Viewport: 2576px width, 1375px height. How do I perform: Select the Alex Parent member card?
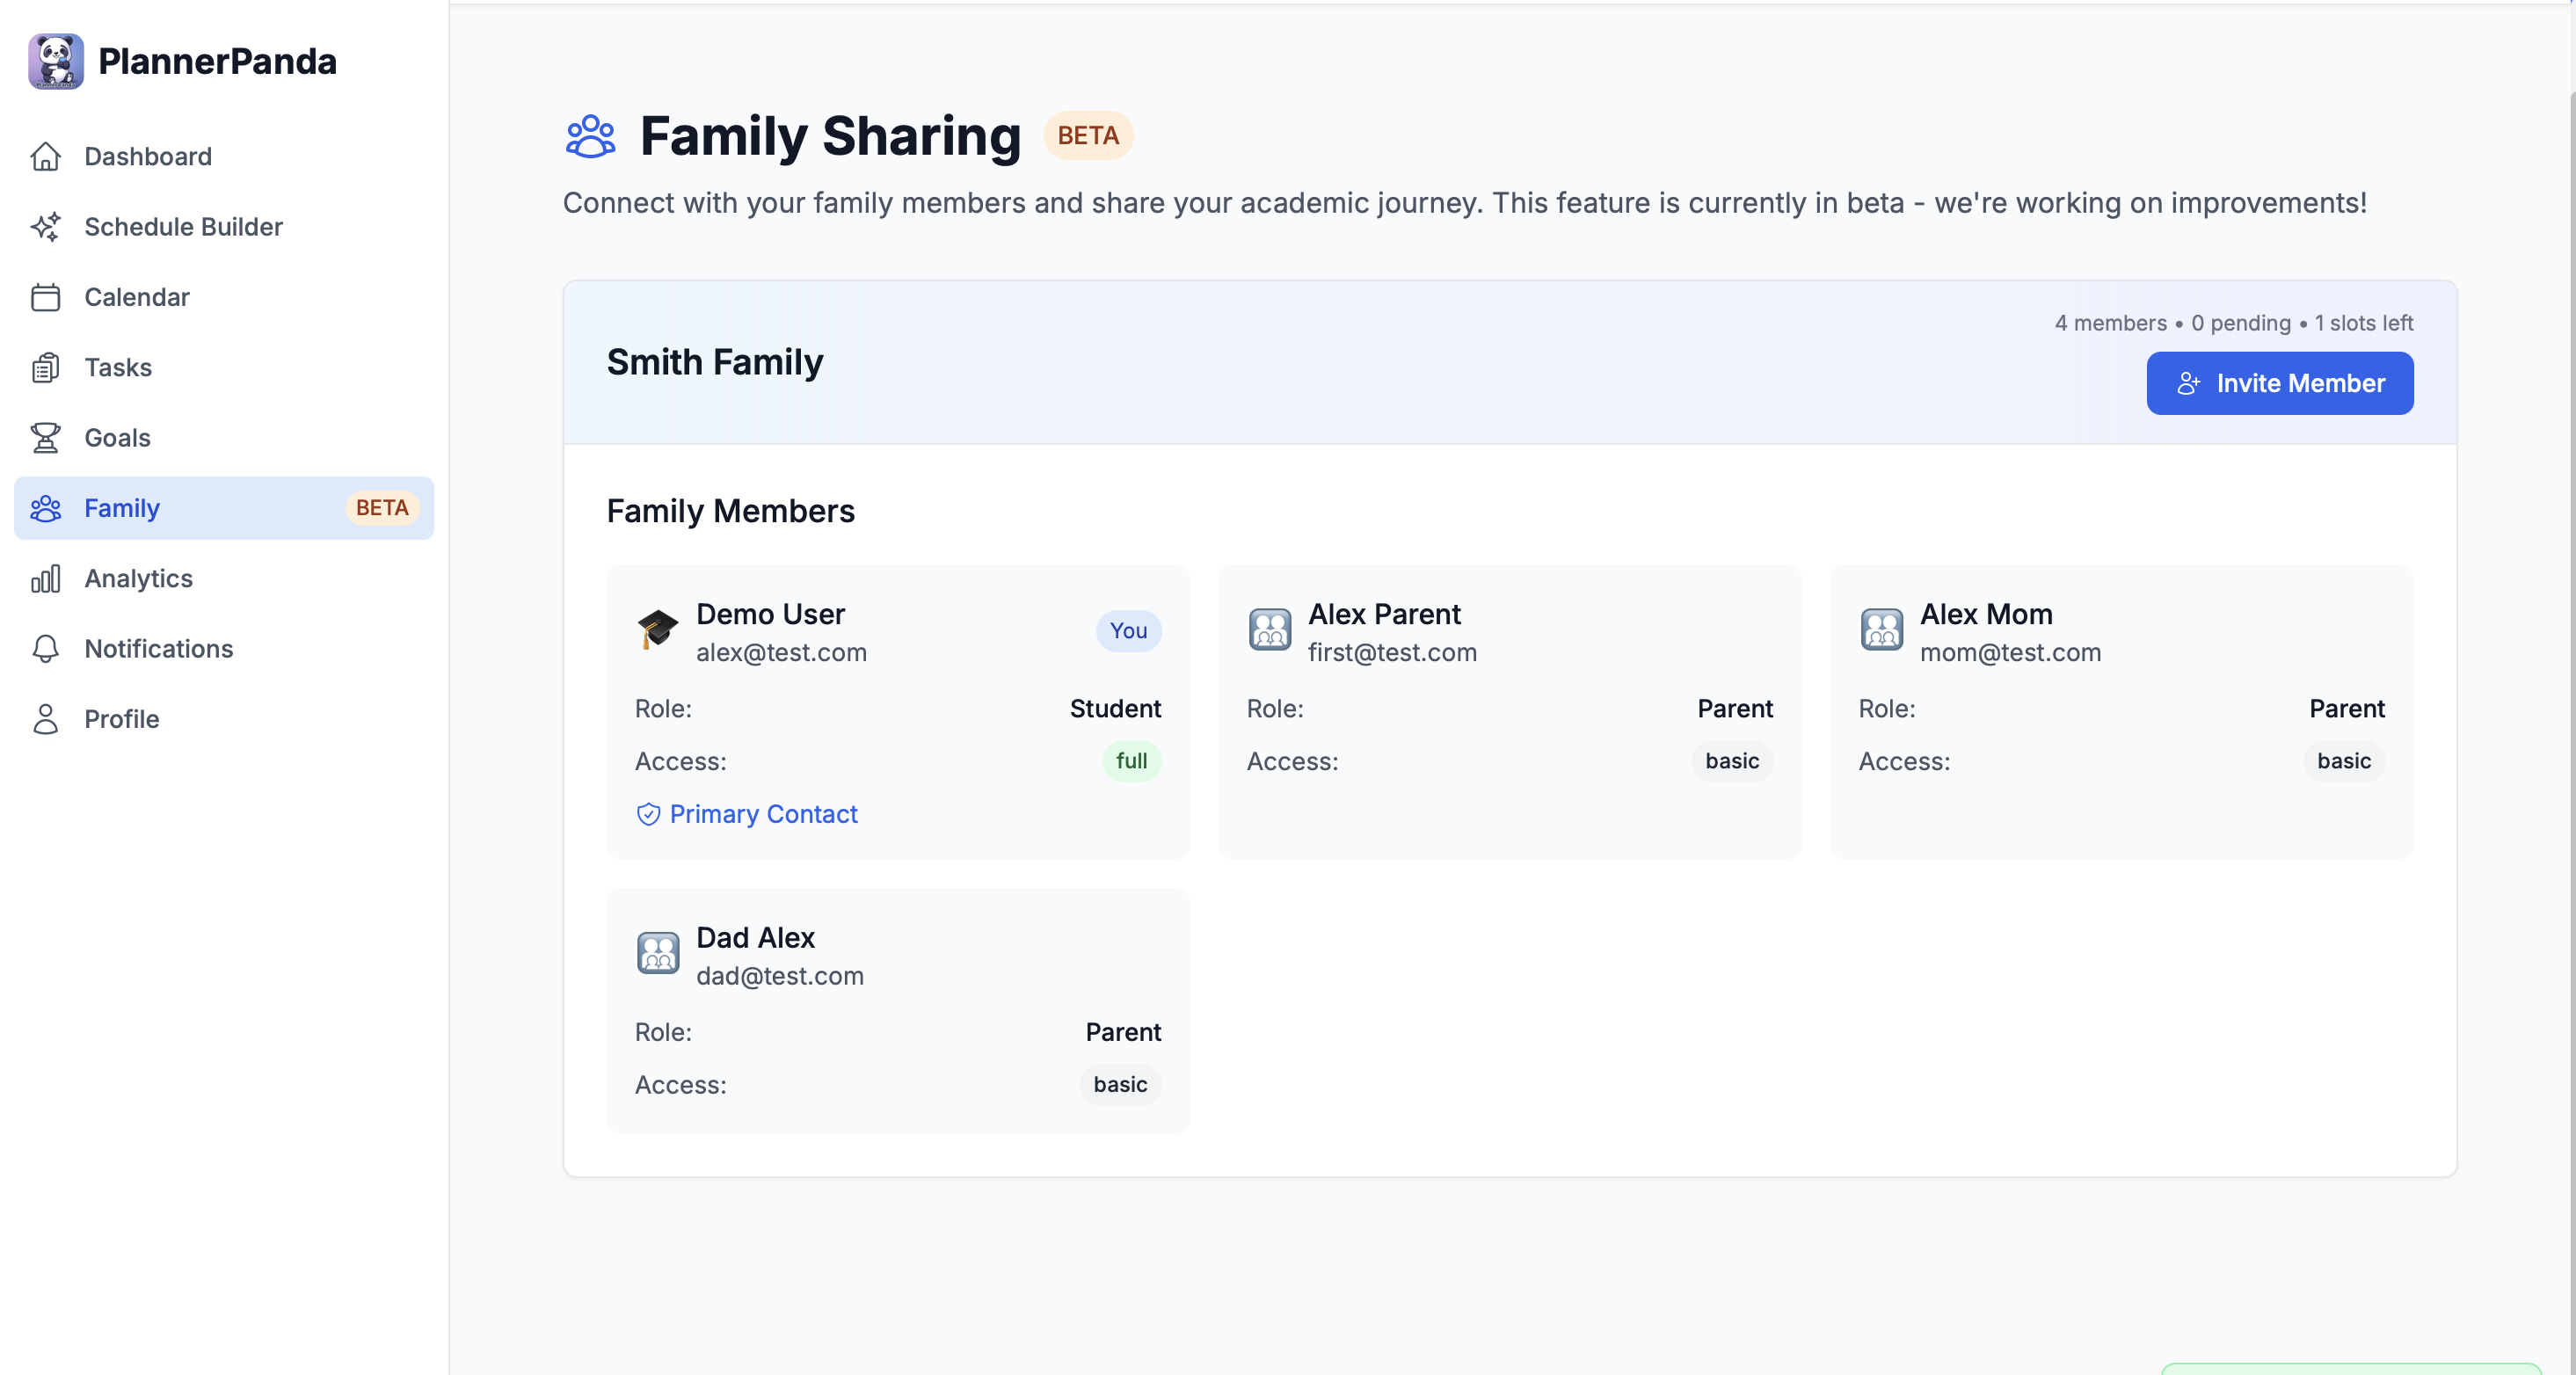tap(1509, 711)
